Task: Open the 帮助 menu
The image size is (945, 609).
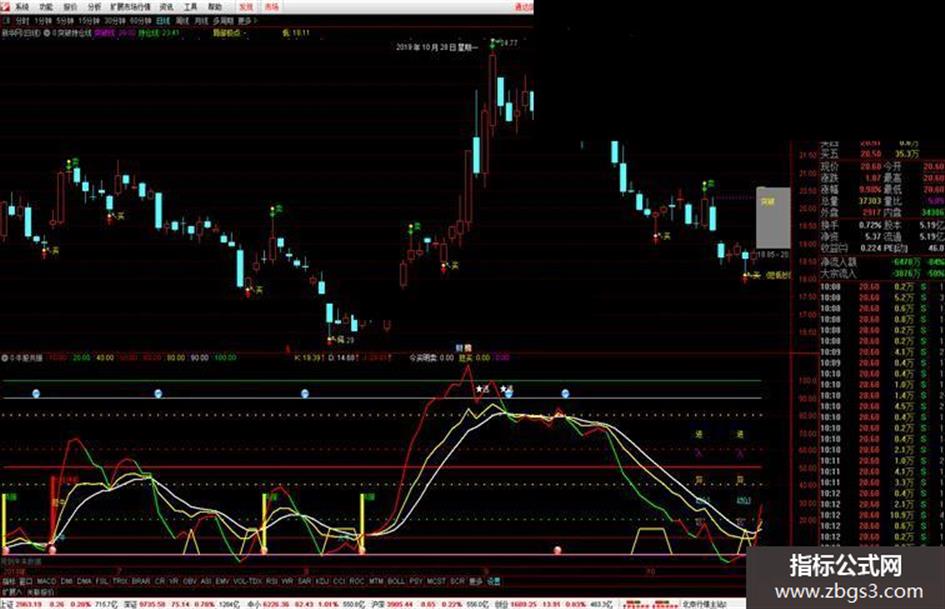Action: (215, 7)
